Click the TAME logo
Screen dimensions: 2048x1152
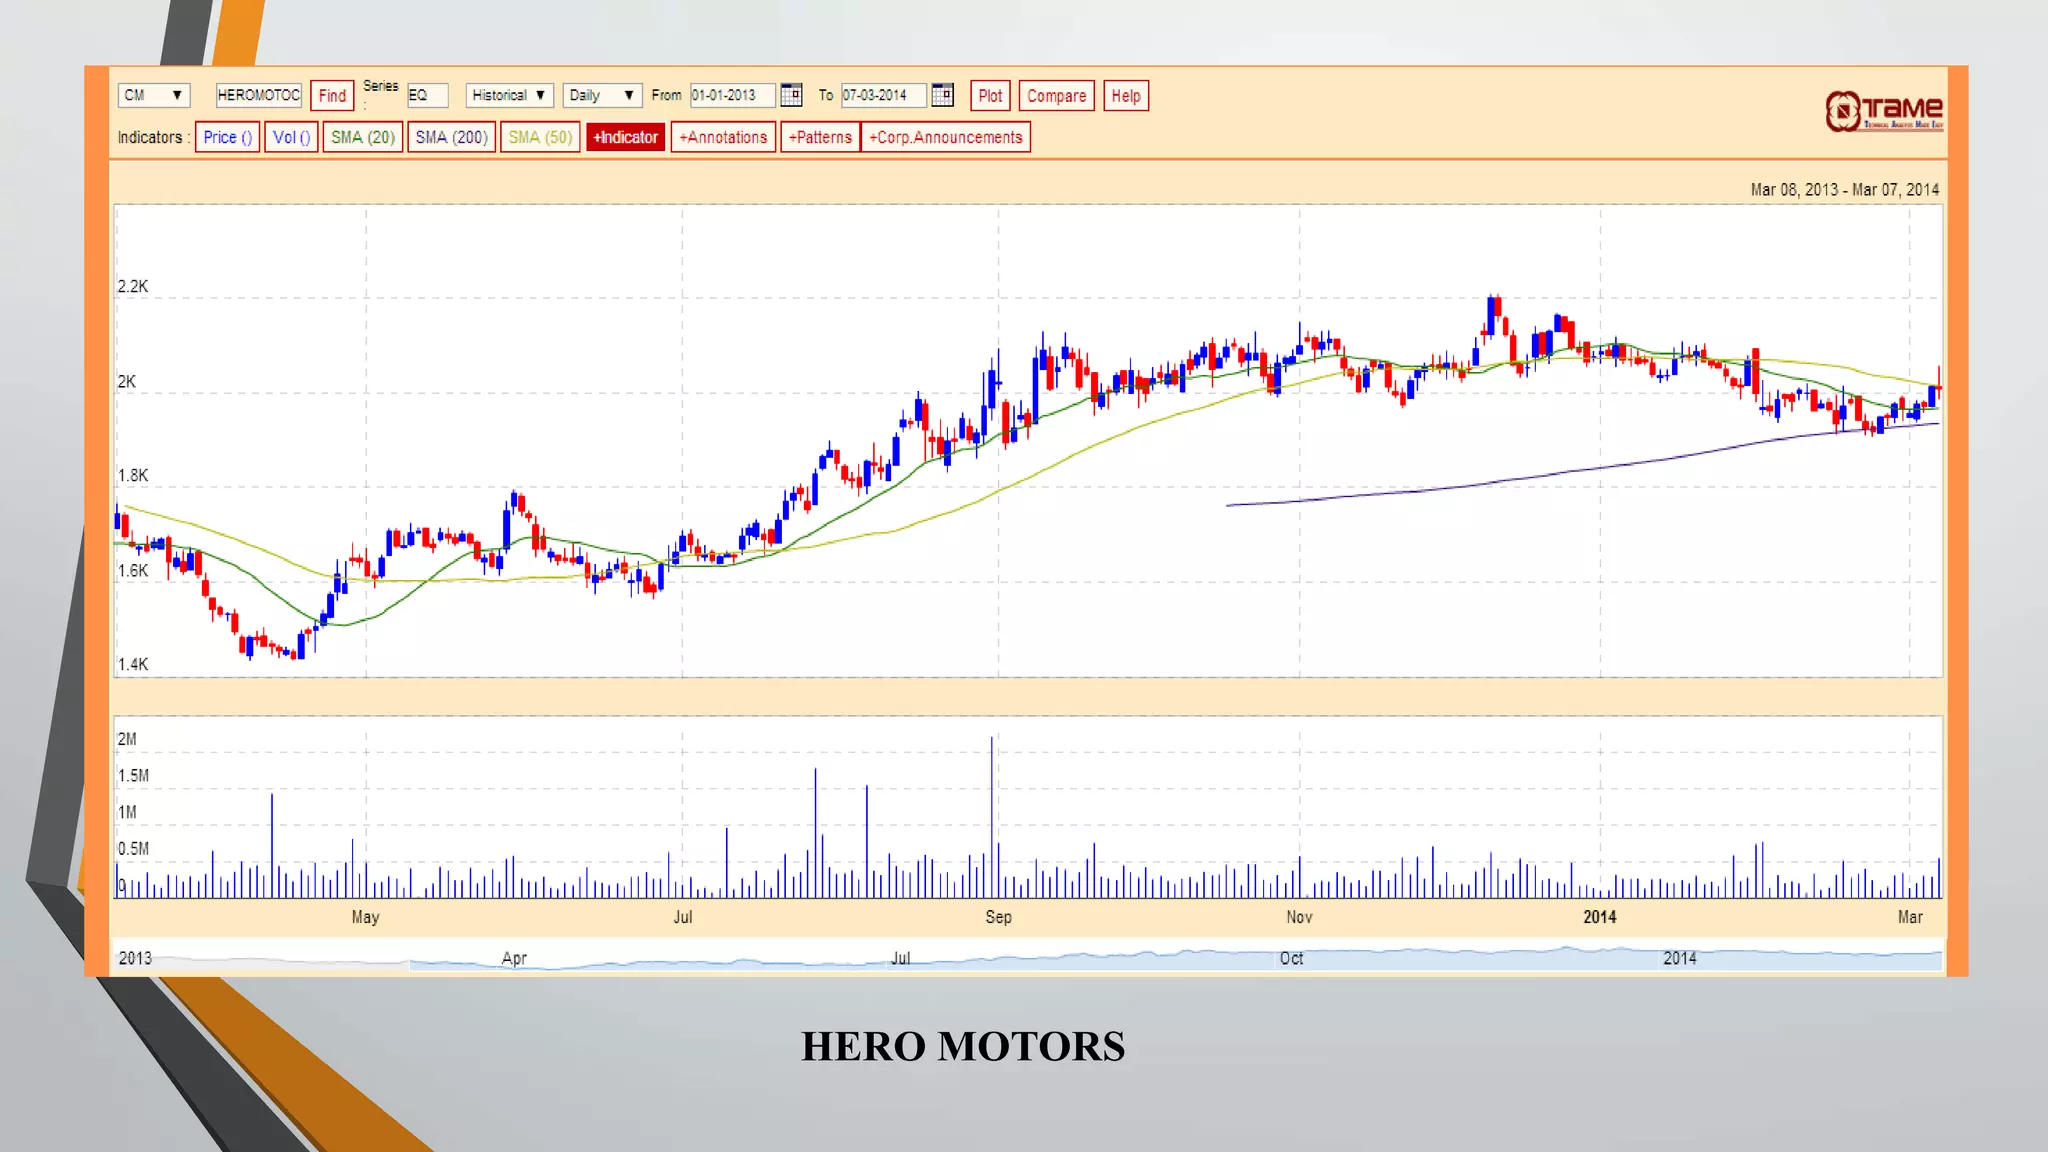pyautogui.click(x=1884, y=110)
